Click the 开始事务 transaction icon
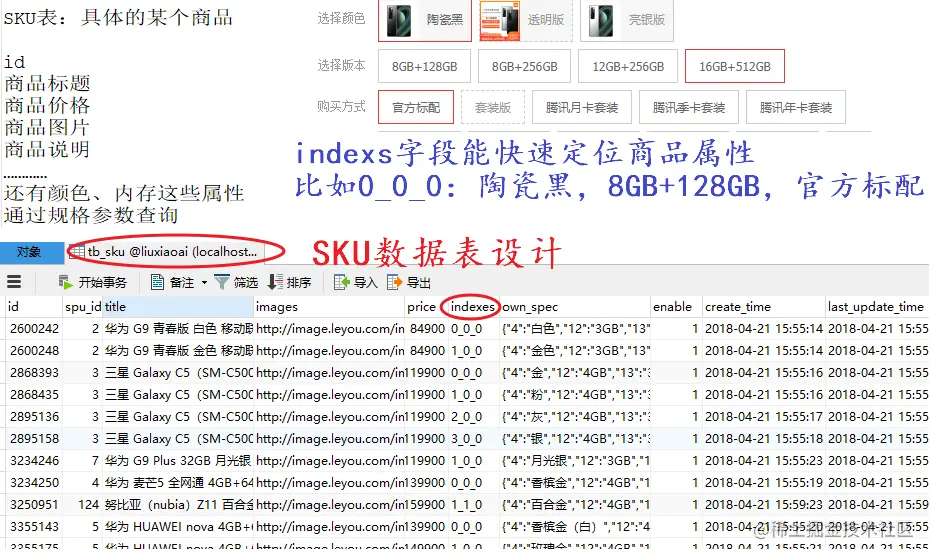The image size is (931, 557). coord(65,283)
